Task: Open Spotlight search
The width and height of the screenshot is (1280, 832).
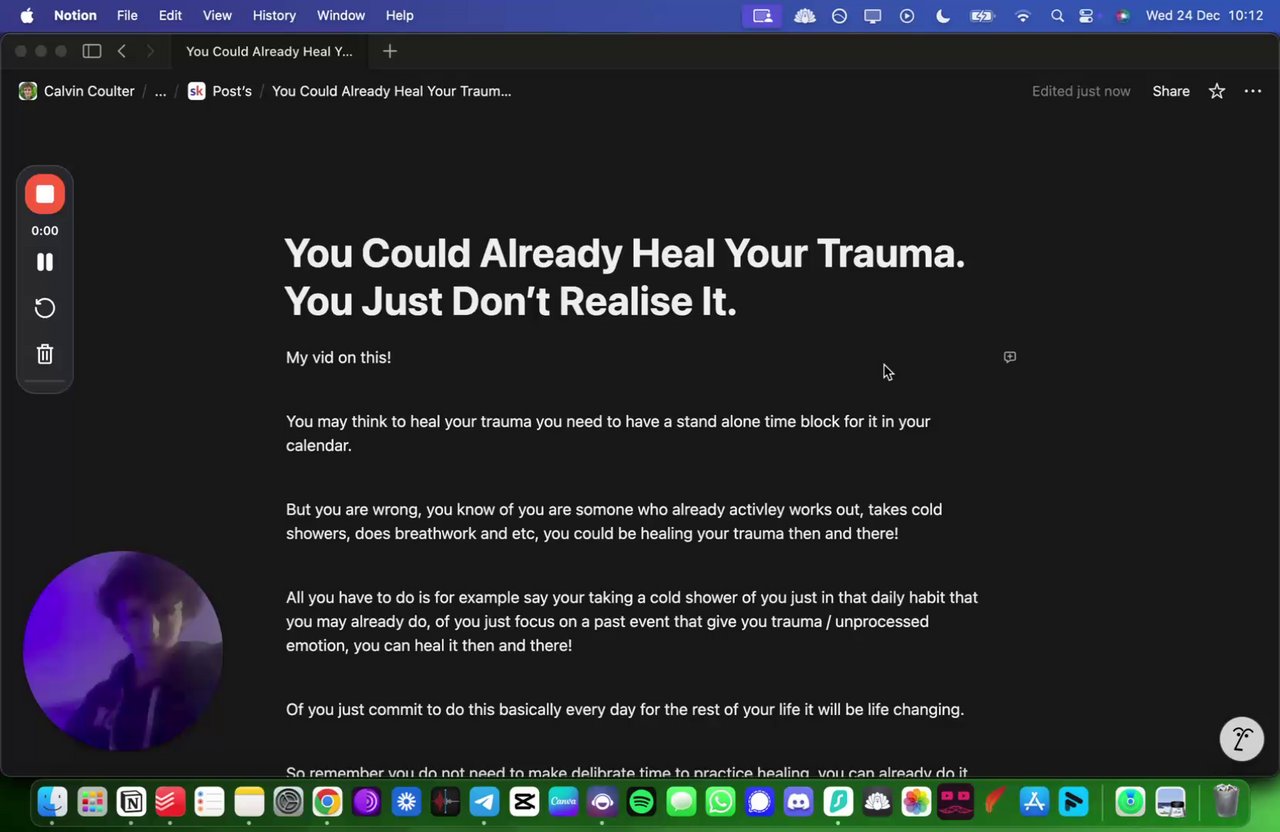Action: [x=1057, y=15]
